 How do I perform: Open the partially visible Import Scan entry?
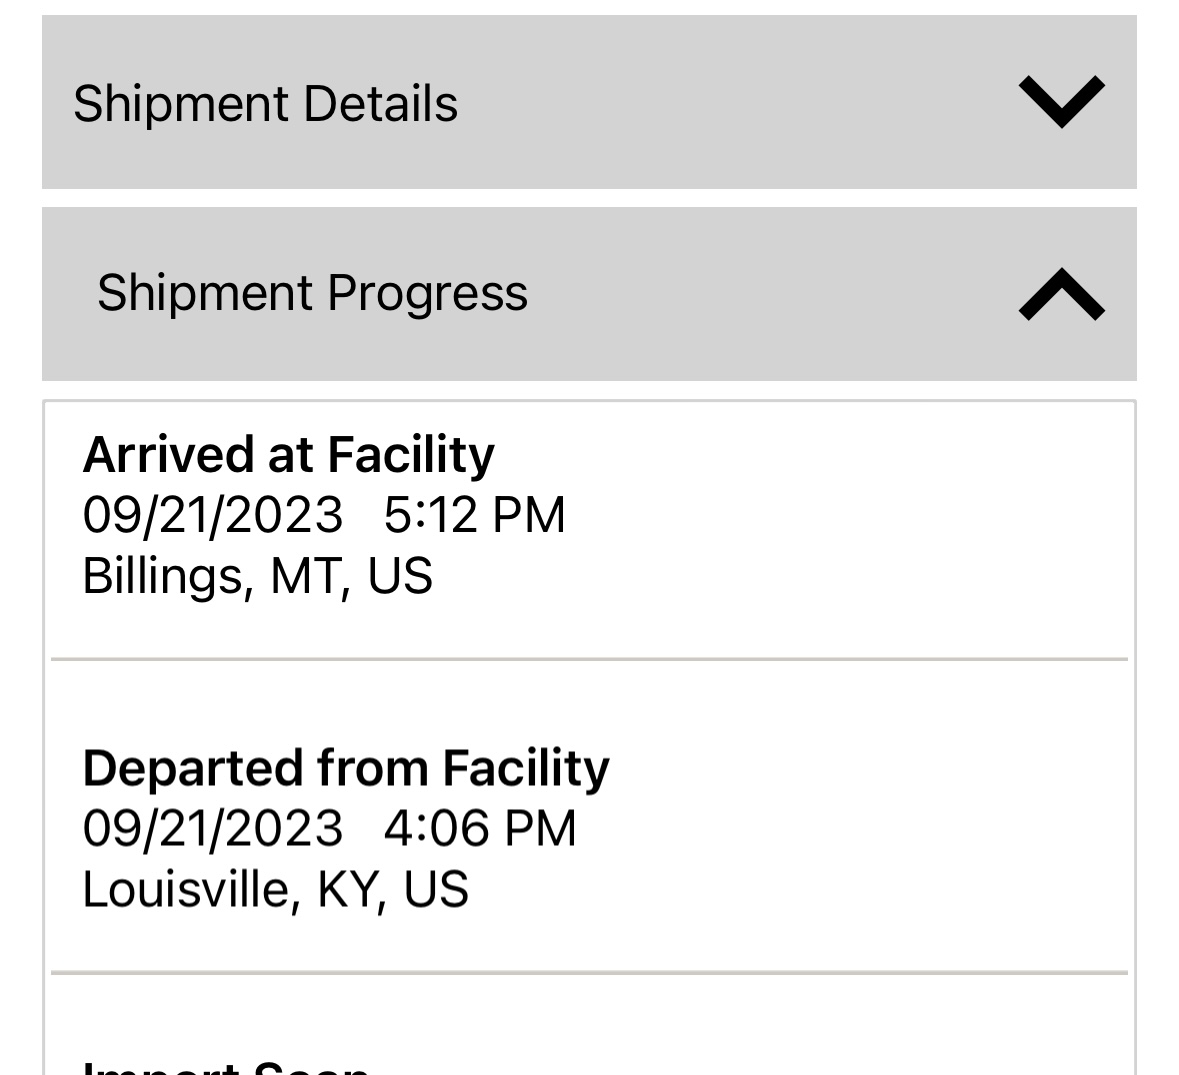(x=226, y=1066)
